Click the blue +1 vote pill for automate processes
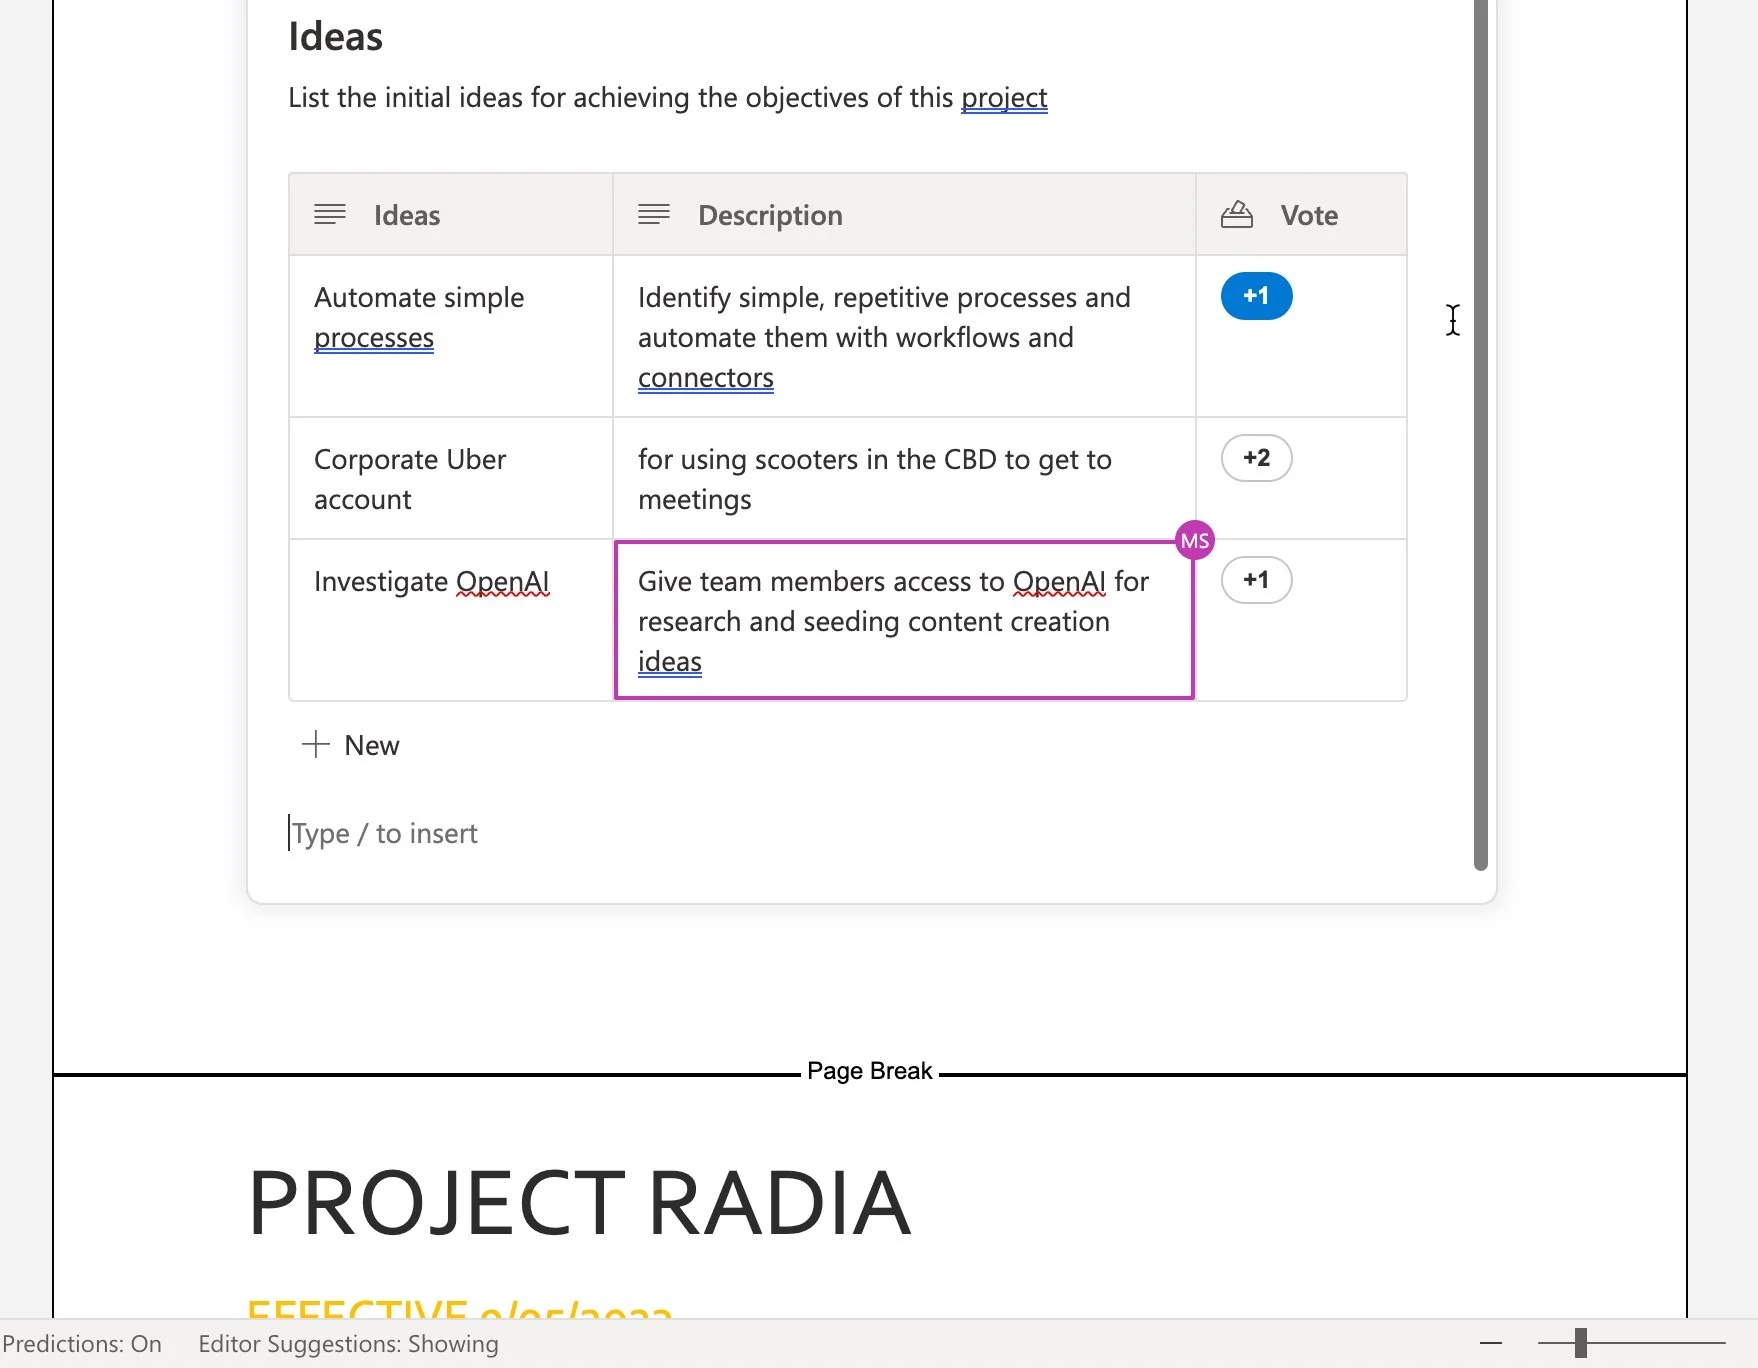Image resolution: width=1758 pixels, height=1368 pixels. (1256, 296)
